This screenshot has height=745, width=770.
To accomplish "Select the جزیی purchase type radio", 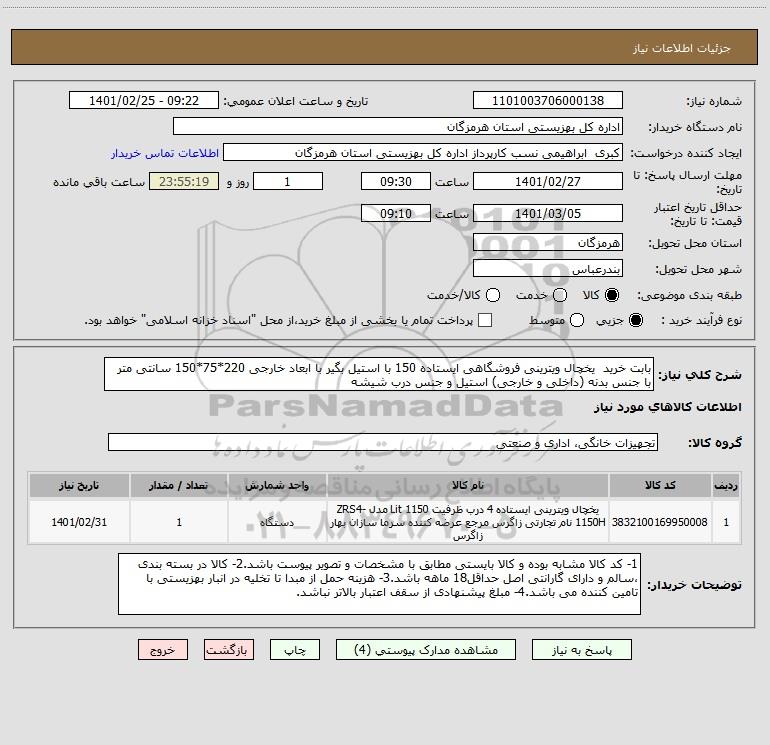I will coord(635,320).
